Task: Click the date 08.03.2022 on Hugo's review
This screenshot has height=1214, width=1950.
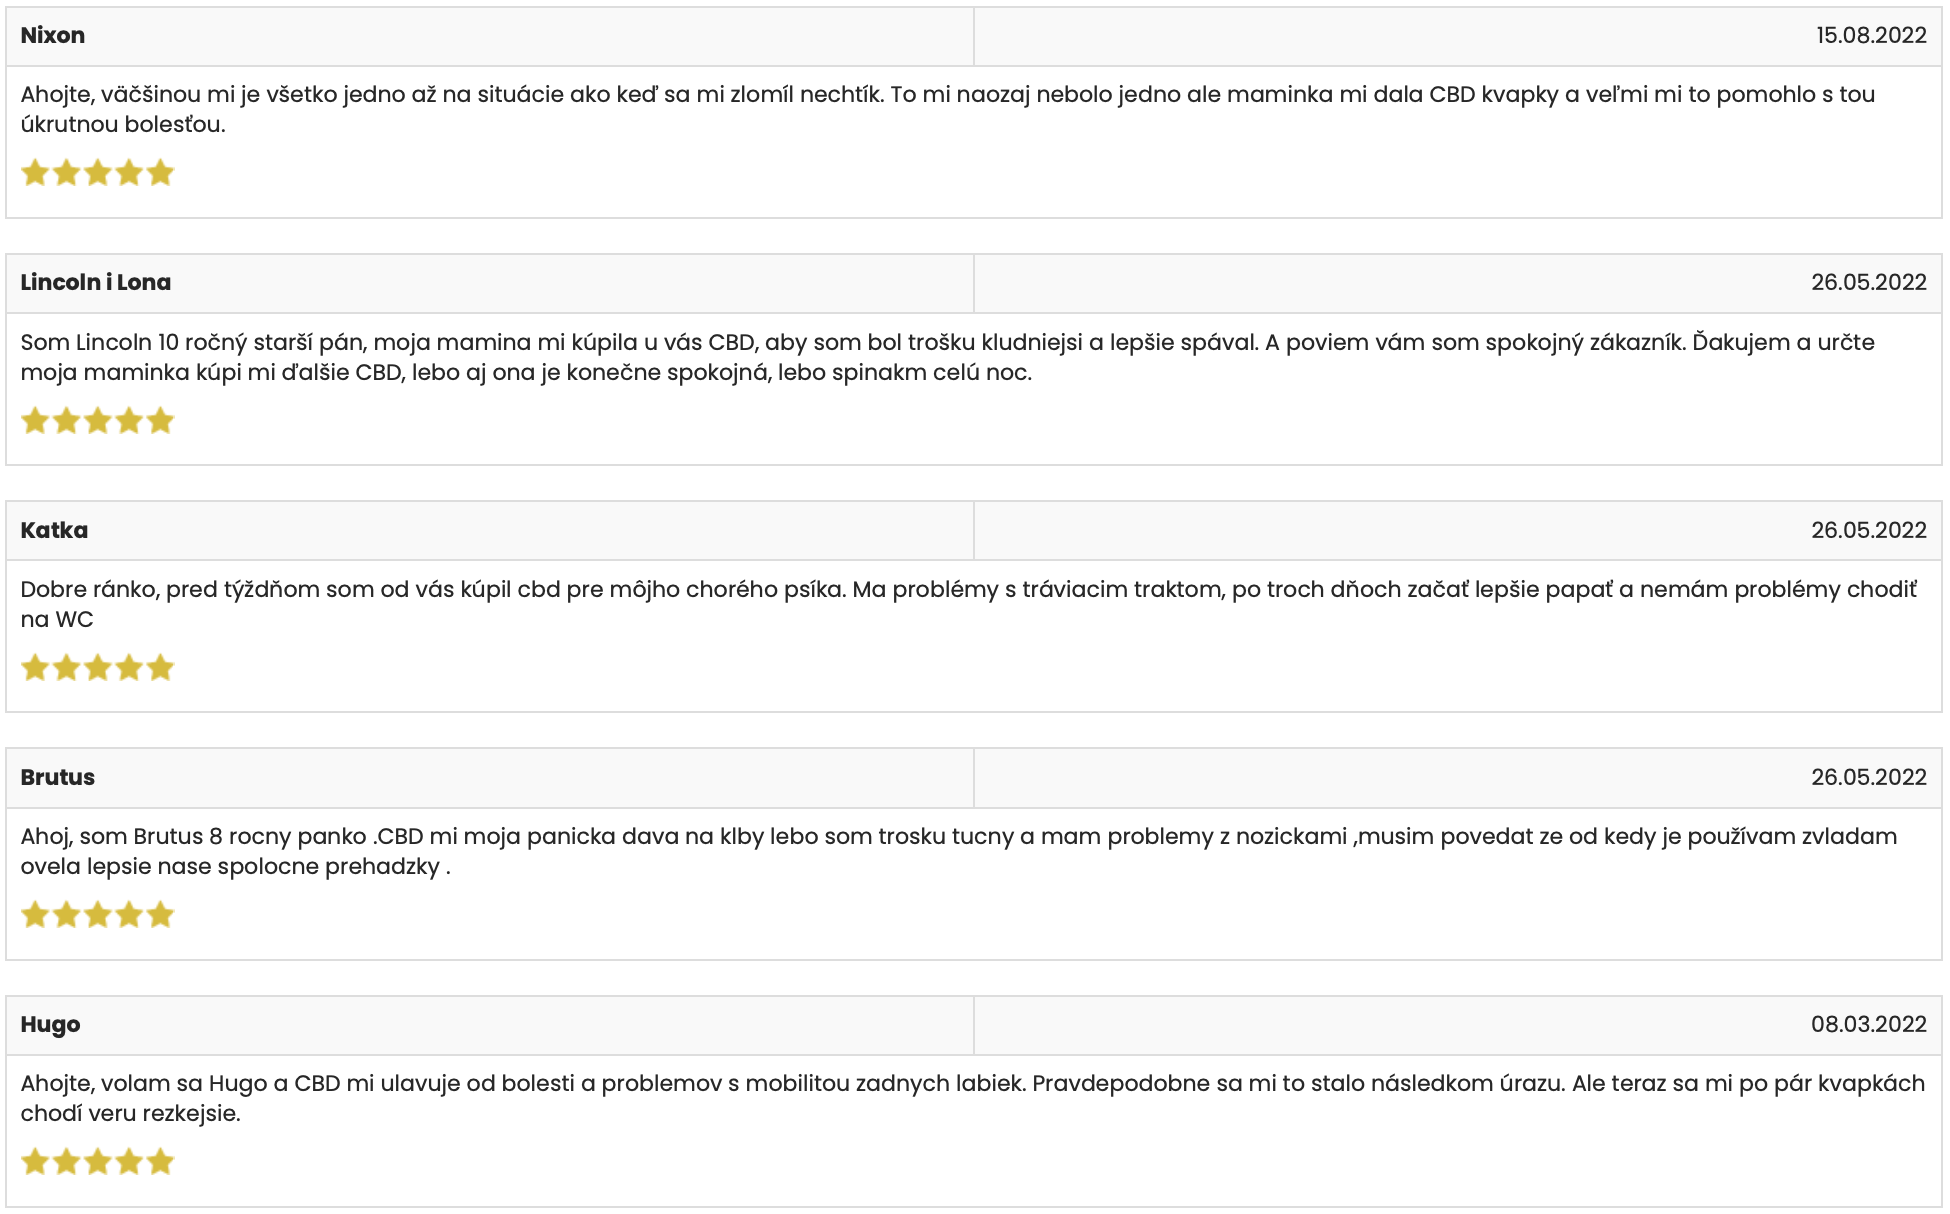Action: pyautogui.click(x=1868, y=1024)
